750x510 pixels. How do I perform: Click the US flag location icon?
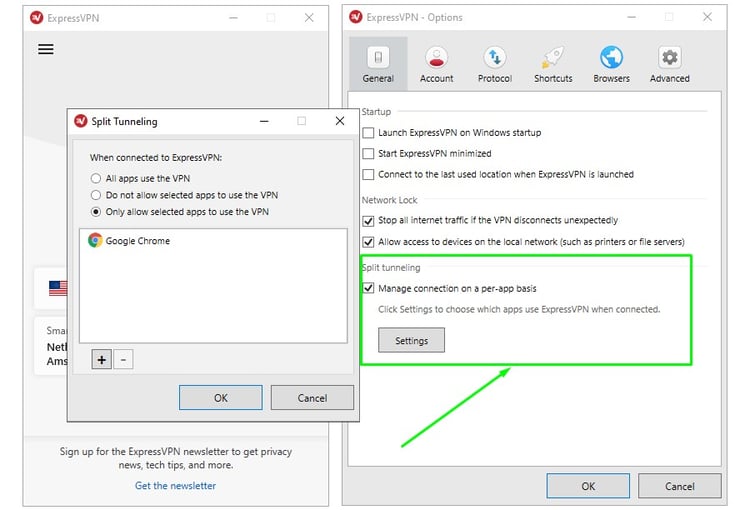pyautogui.click(x=58, y=288)
